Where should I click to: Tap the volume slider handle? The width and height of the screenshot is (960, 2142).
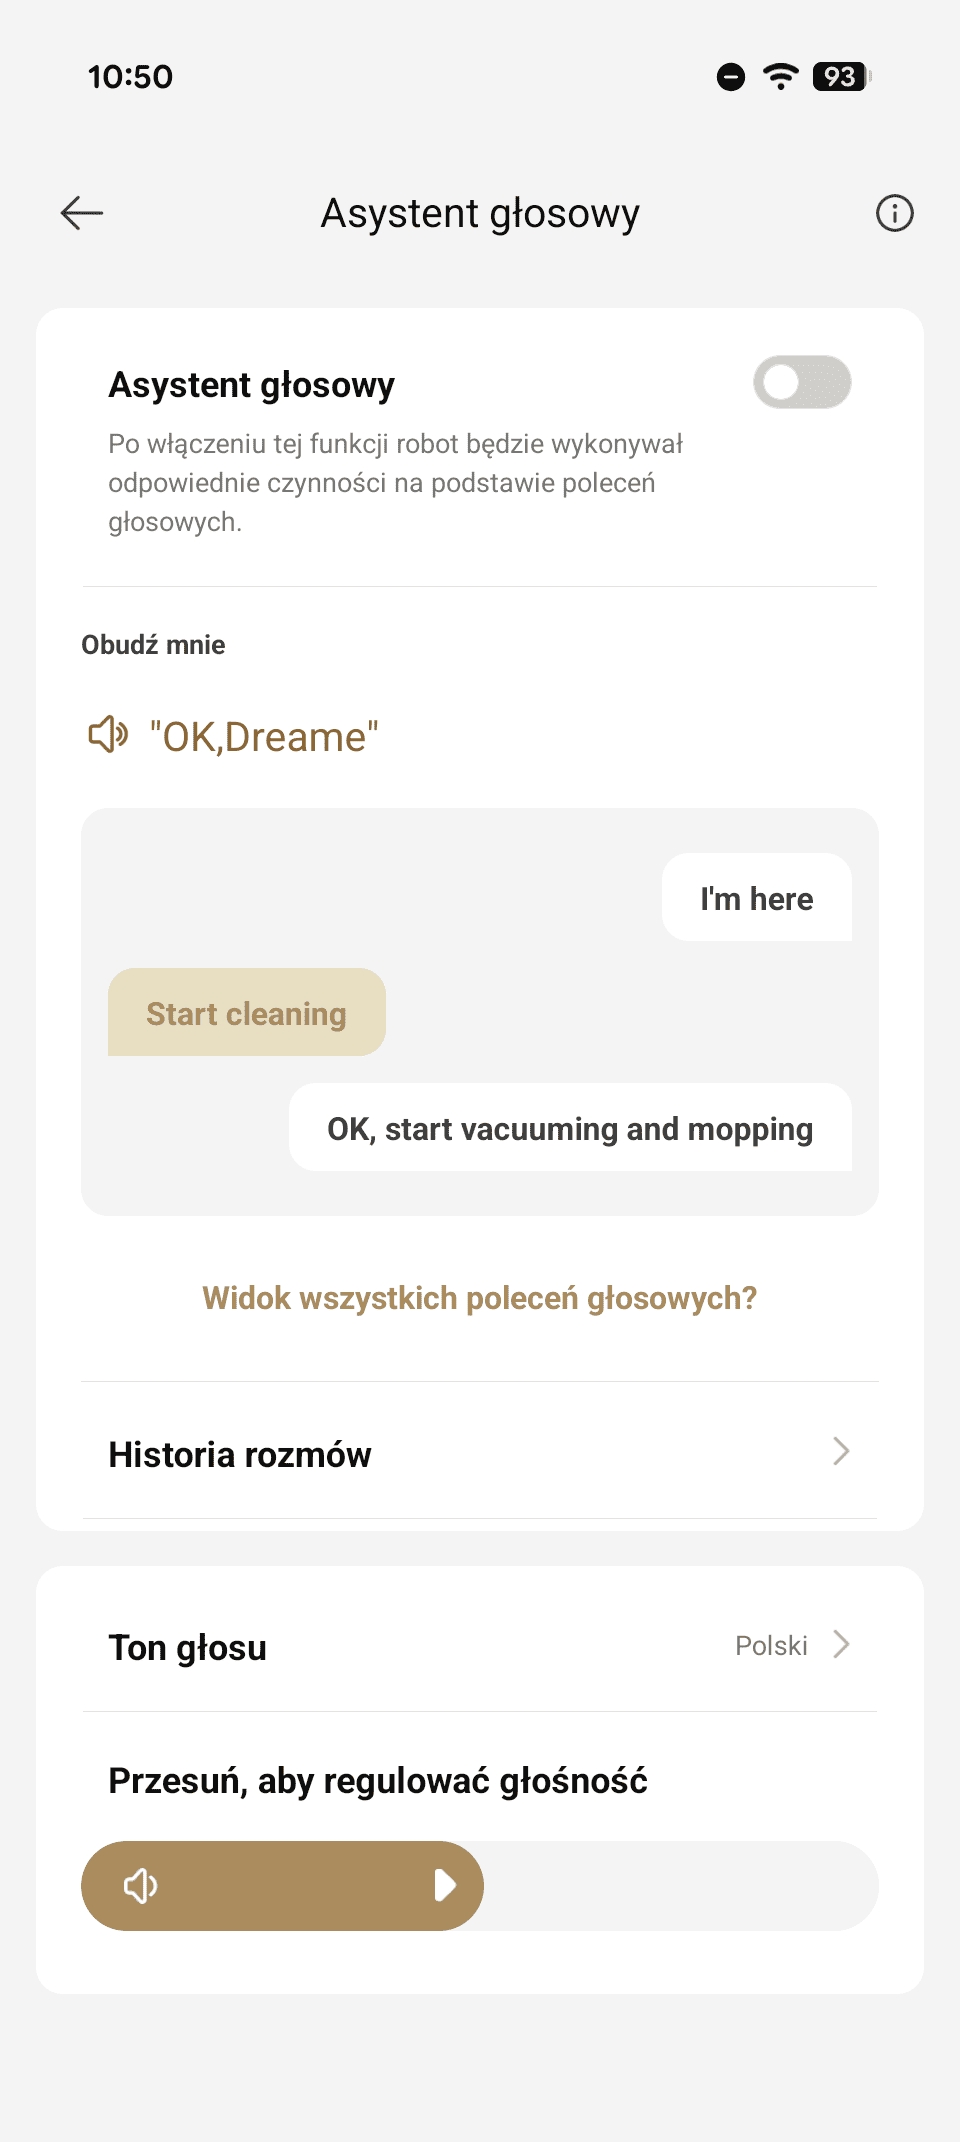tap(445, 1886)
